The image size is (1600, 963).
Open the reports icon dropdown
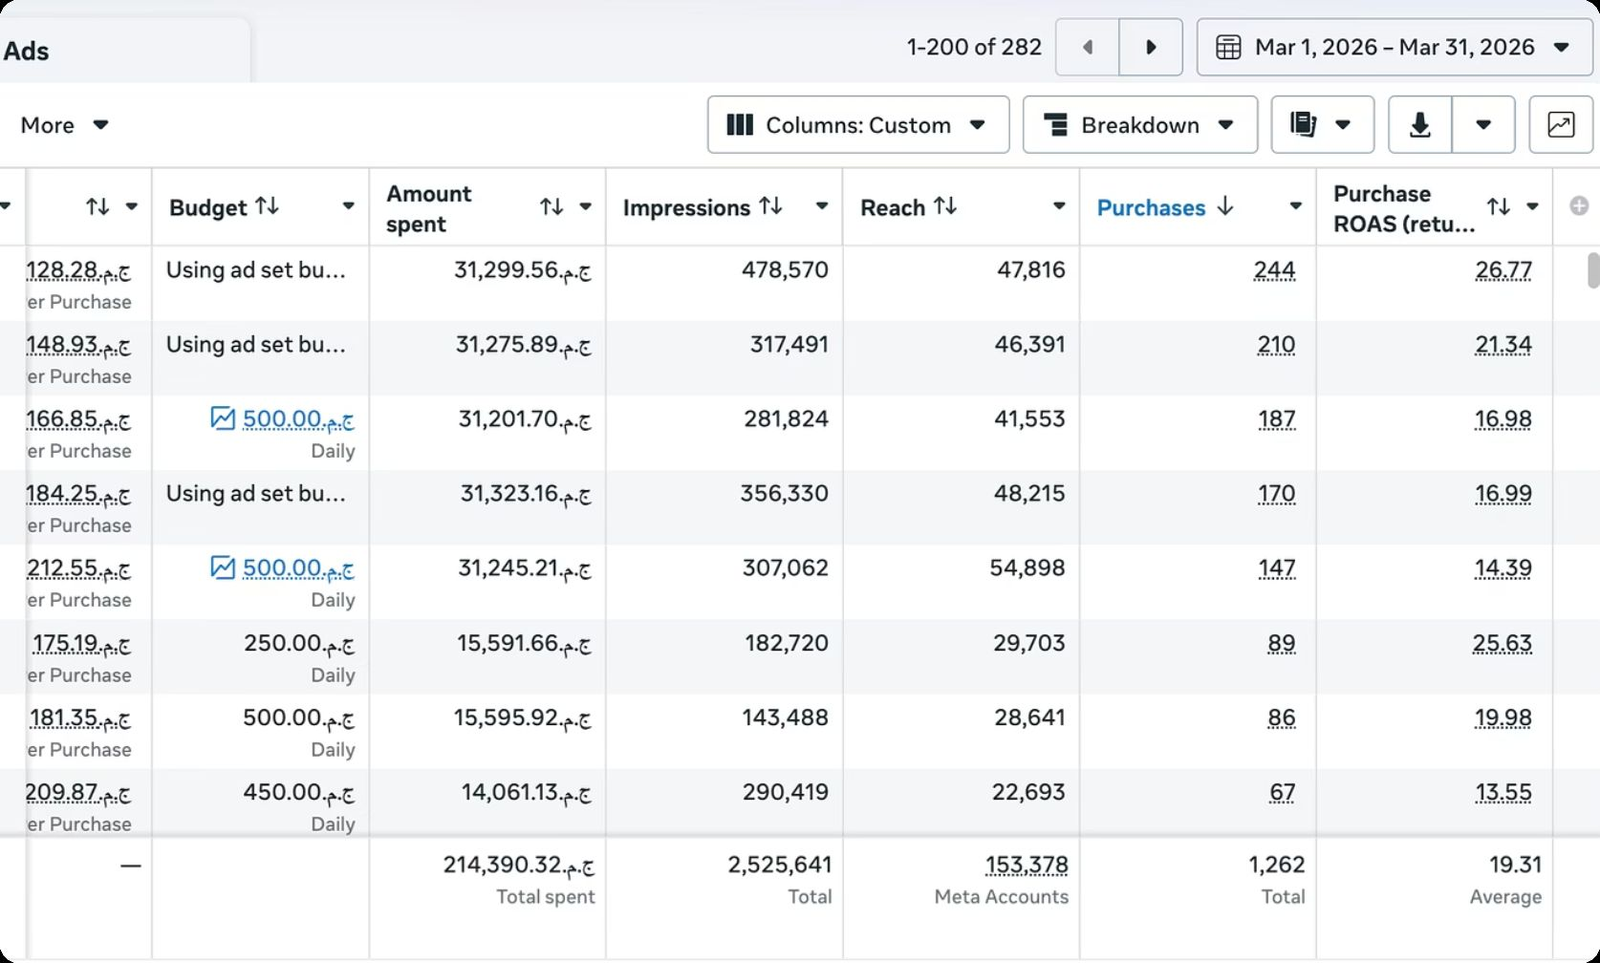point(1322,125)
